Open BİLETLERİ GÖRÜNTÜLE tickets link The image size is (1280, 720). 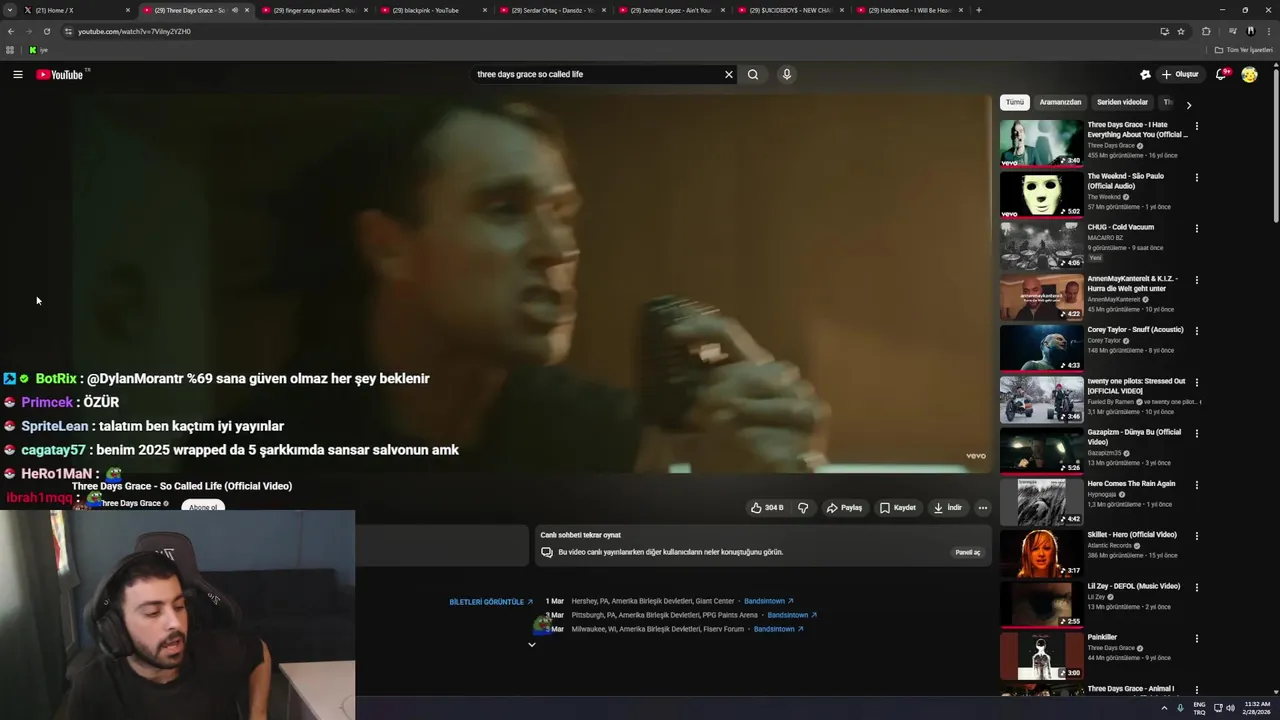point(491,602)
